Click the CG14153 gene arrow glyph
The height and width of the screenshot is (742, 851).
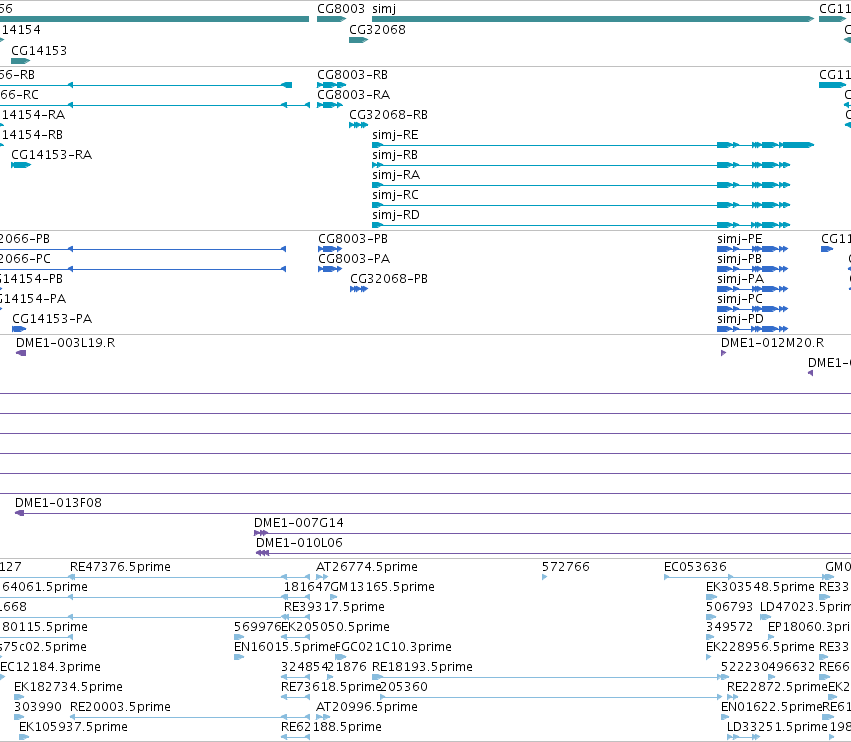coord(21,61)
